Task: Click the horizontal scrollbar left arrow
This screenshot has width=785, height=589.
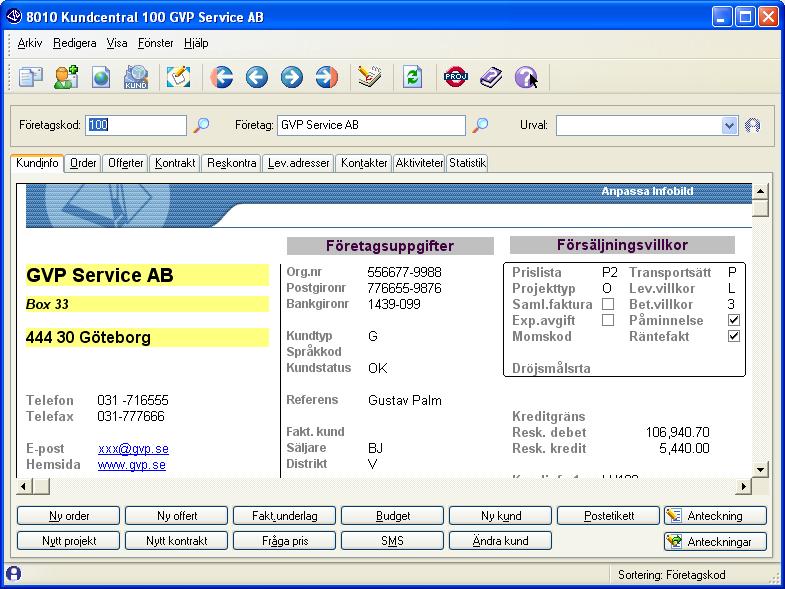Action: (x=24, y=486)
